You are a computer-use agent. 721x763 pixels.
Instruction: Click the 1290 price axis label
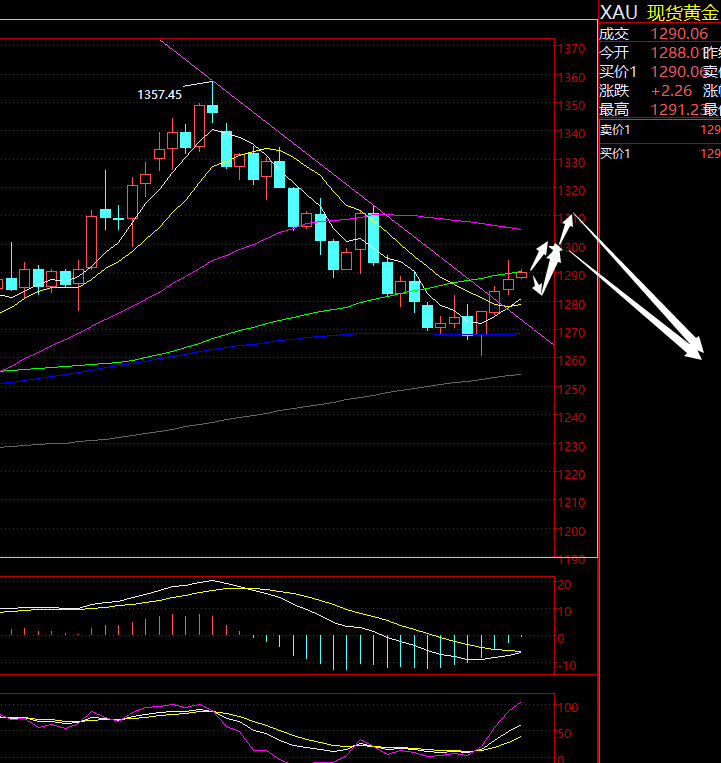click(572, 276)
